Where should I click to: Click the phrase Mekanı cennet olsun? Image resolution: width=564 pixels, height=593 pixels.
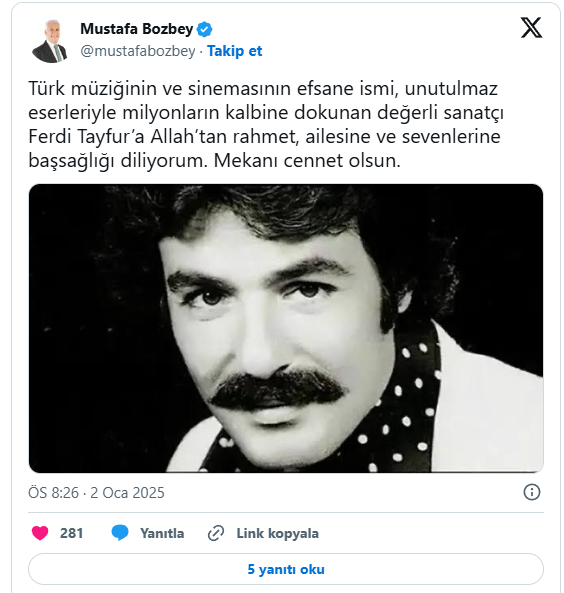click(x=307, y=160)
